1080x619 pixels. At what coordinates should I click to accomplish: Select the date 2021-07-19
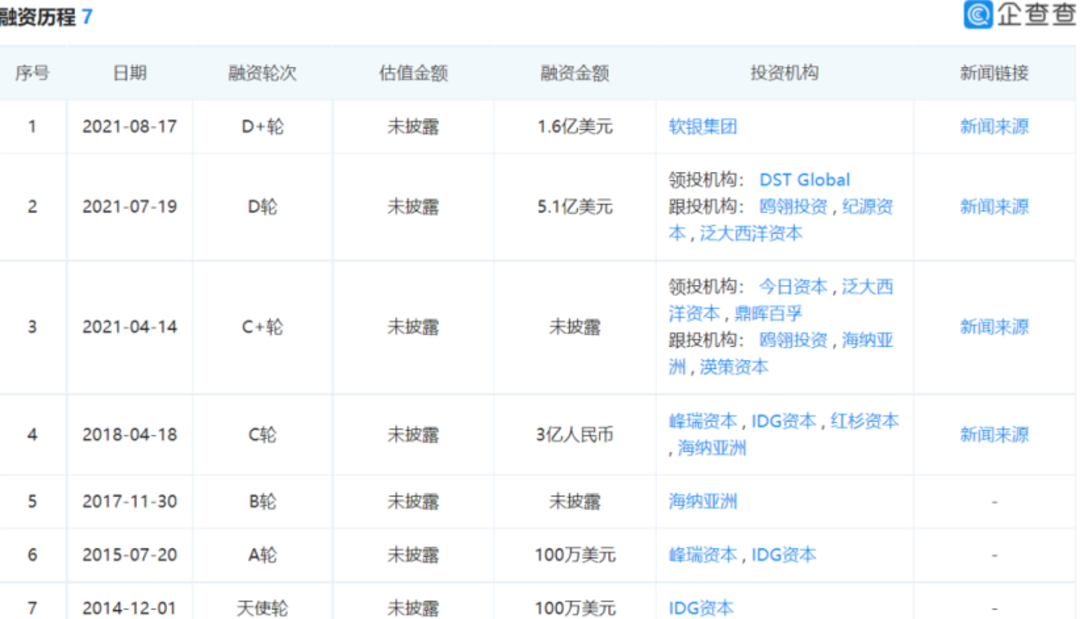tap(129, 207)
